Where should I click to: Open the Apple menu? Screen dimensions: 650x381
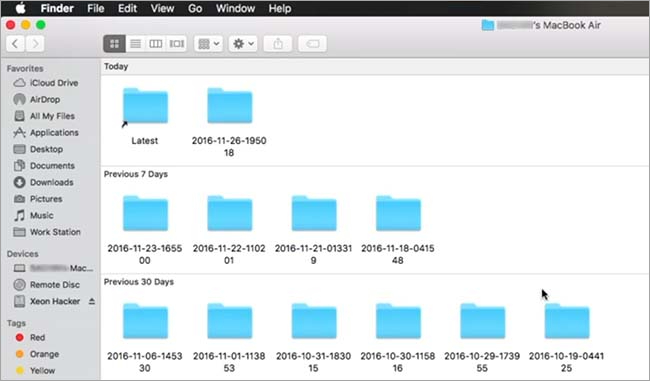click(20, 8)
